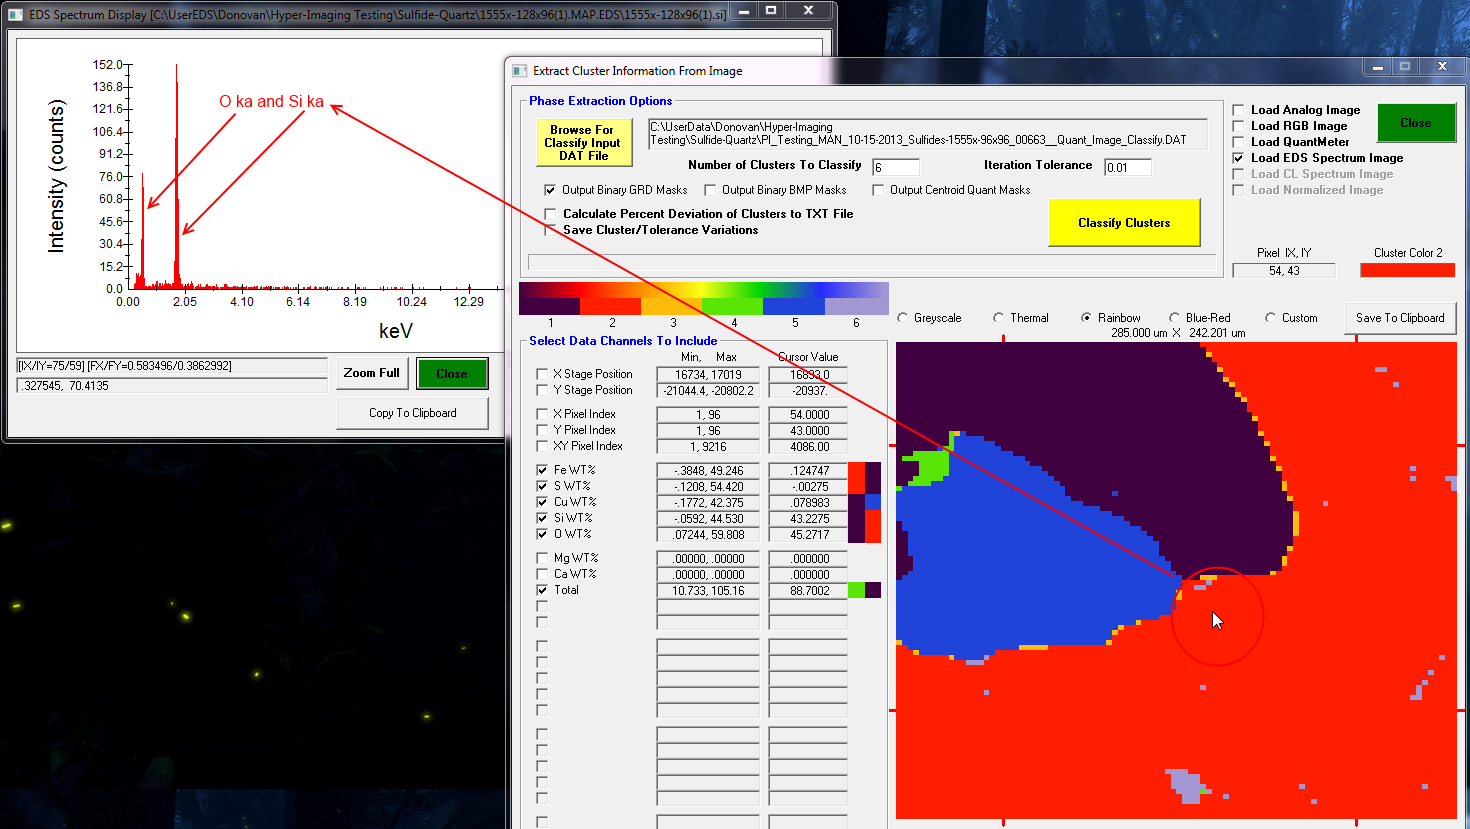Check Output Centroid Quant Masks
The height and width of the screenshot is (829, 1470).
point(878,190)
